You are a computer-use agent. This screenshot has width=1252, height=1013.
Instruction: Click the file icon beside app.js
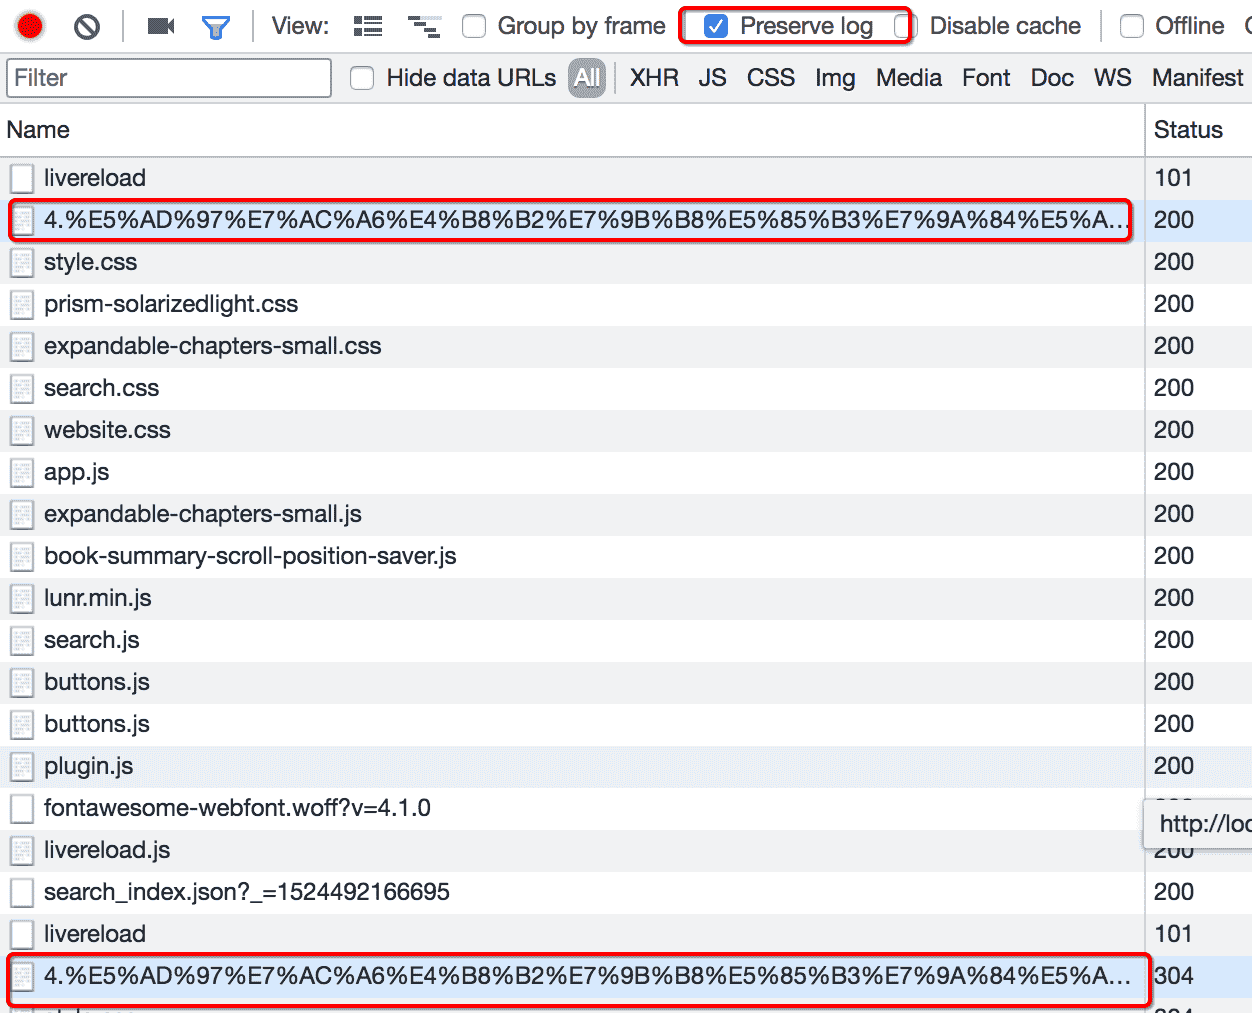pos(22,472)
